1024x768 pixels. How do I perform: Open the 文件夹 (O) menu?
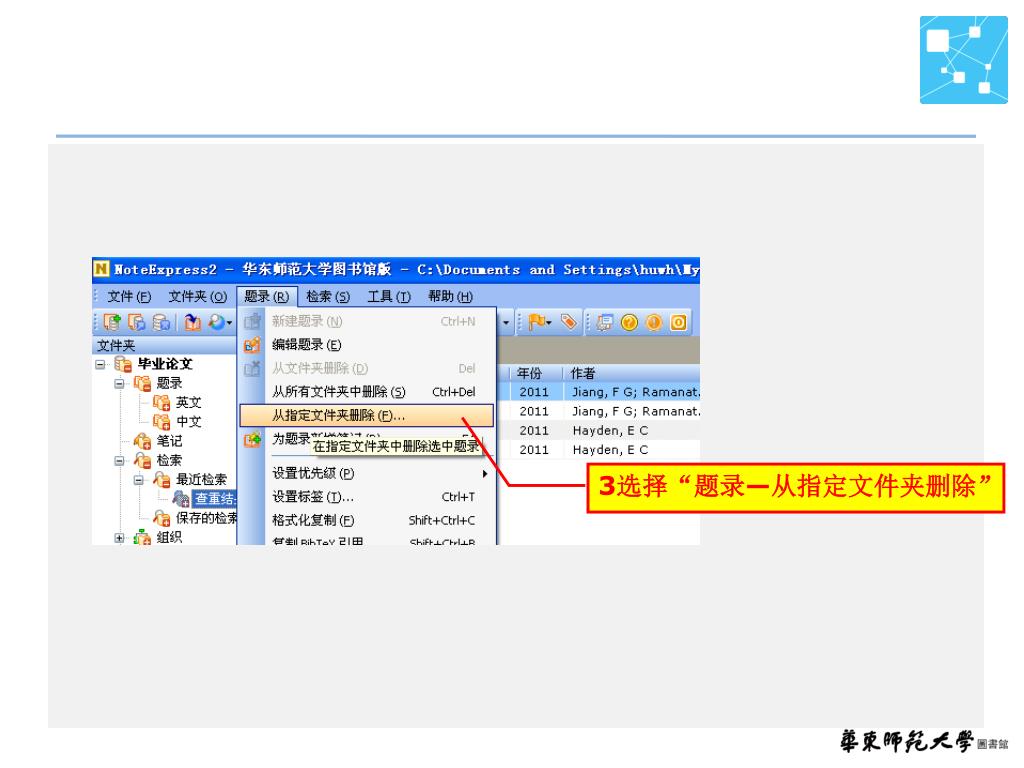coord(197,296)
